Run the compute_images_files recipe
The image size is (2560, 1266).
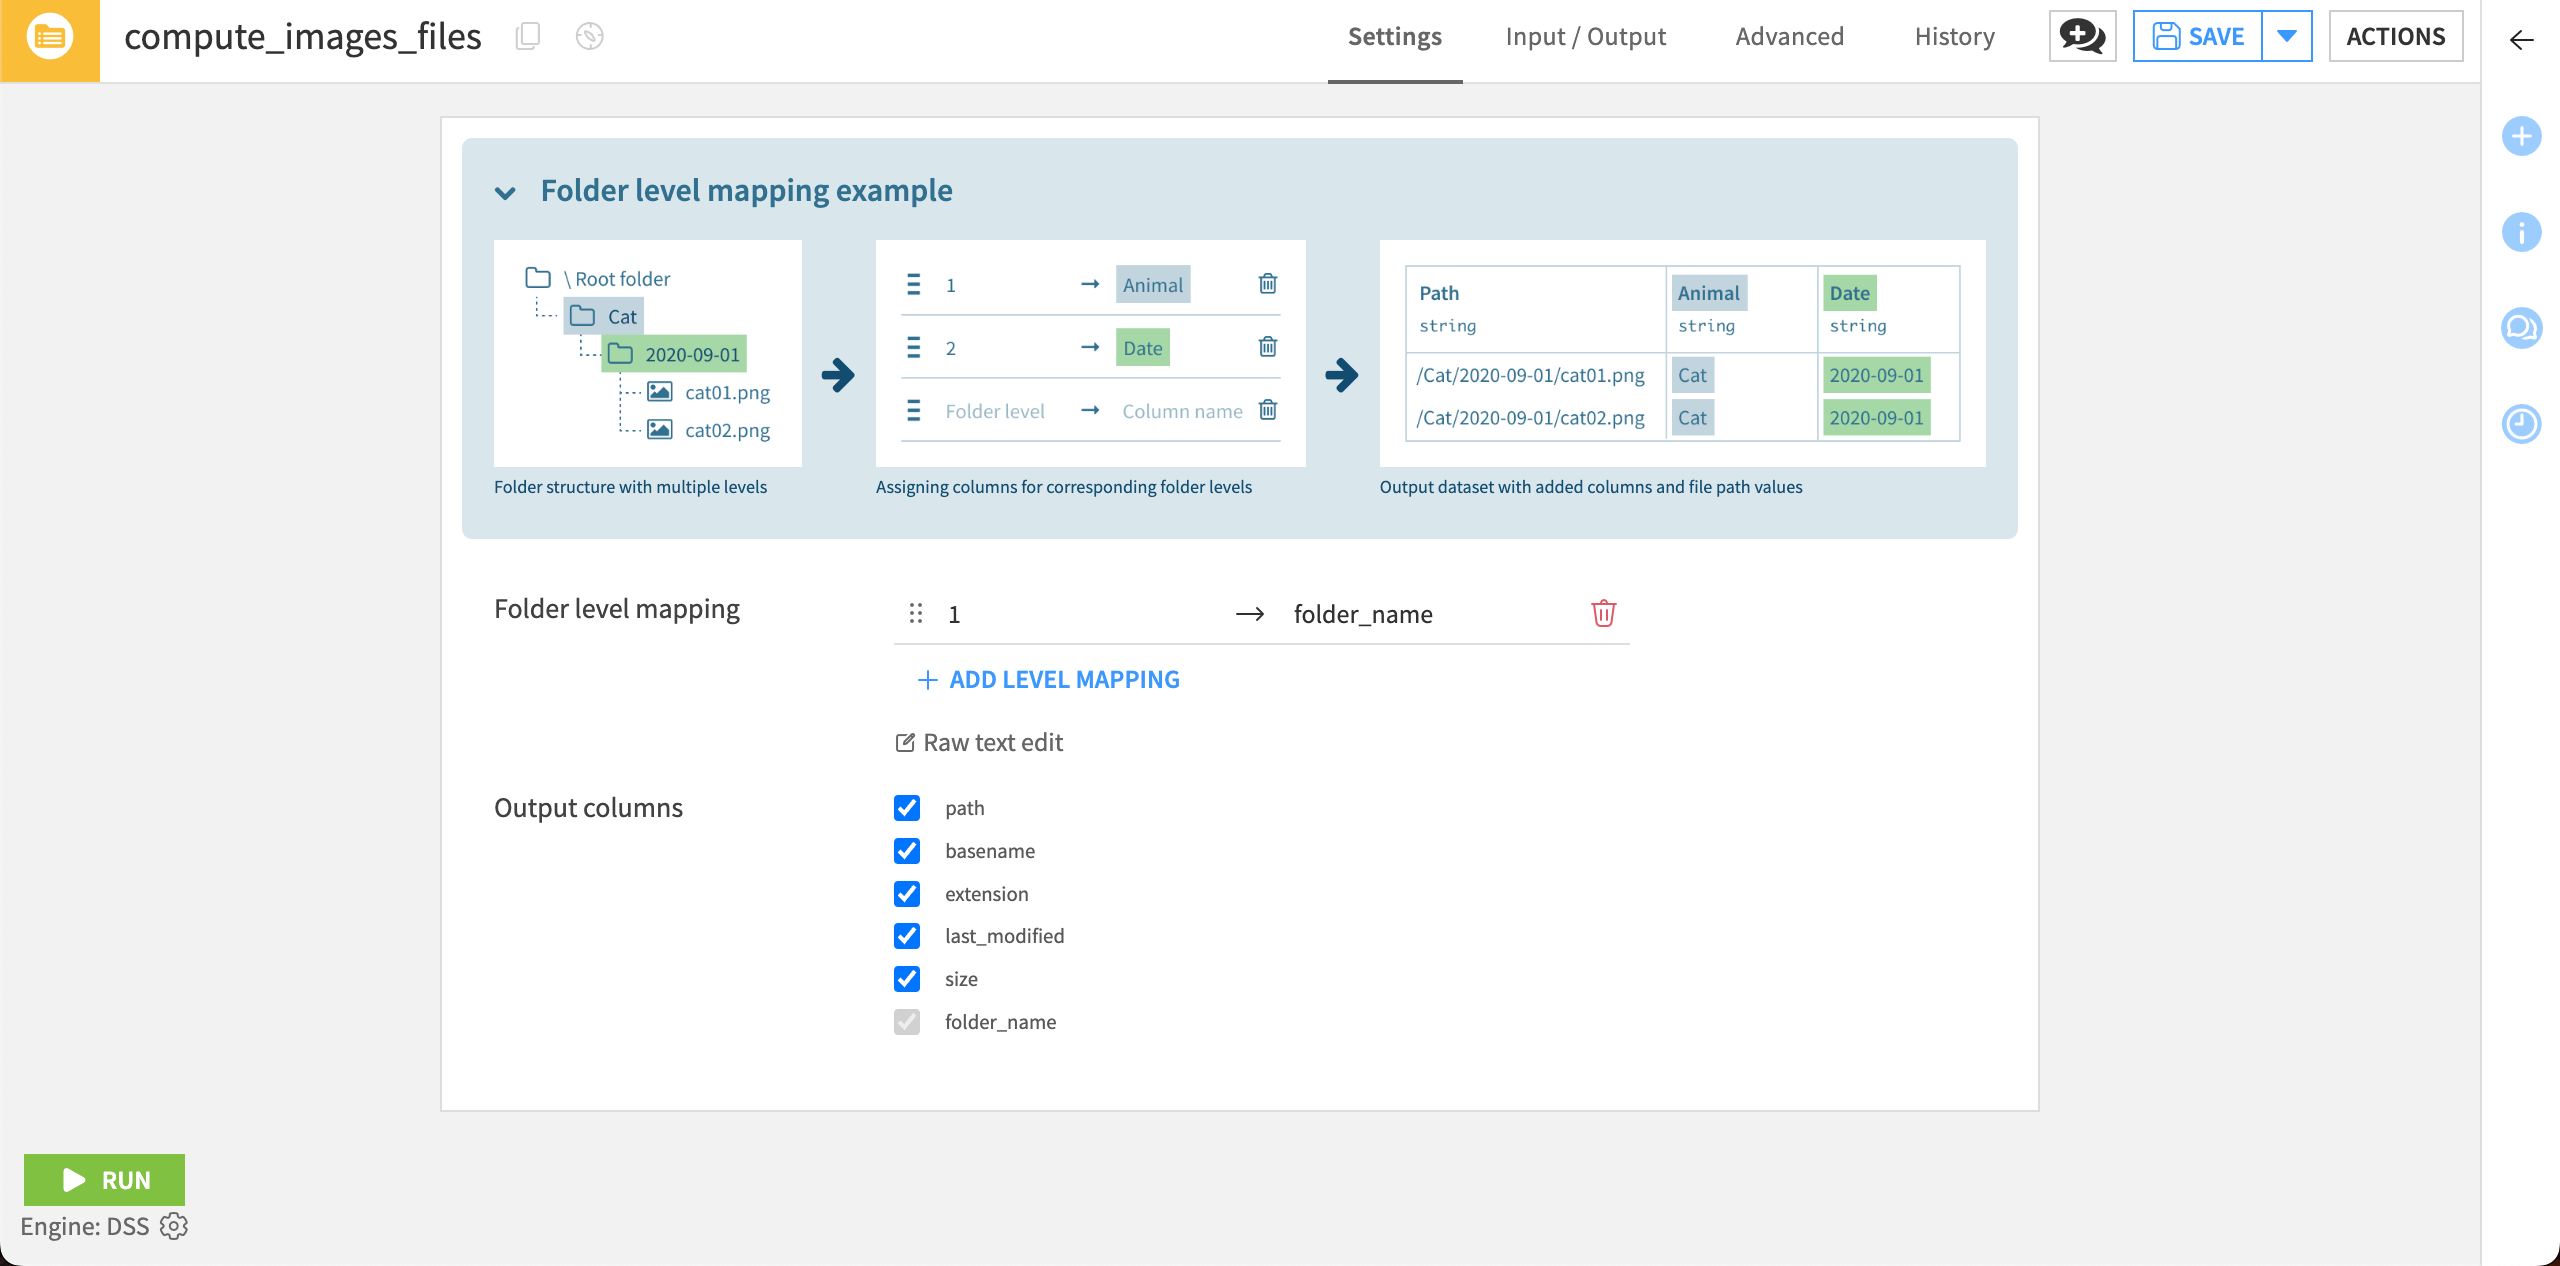click(104, 1180)
